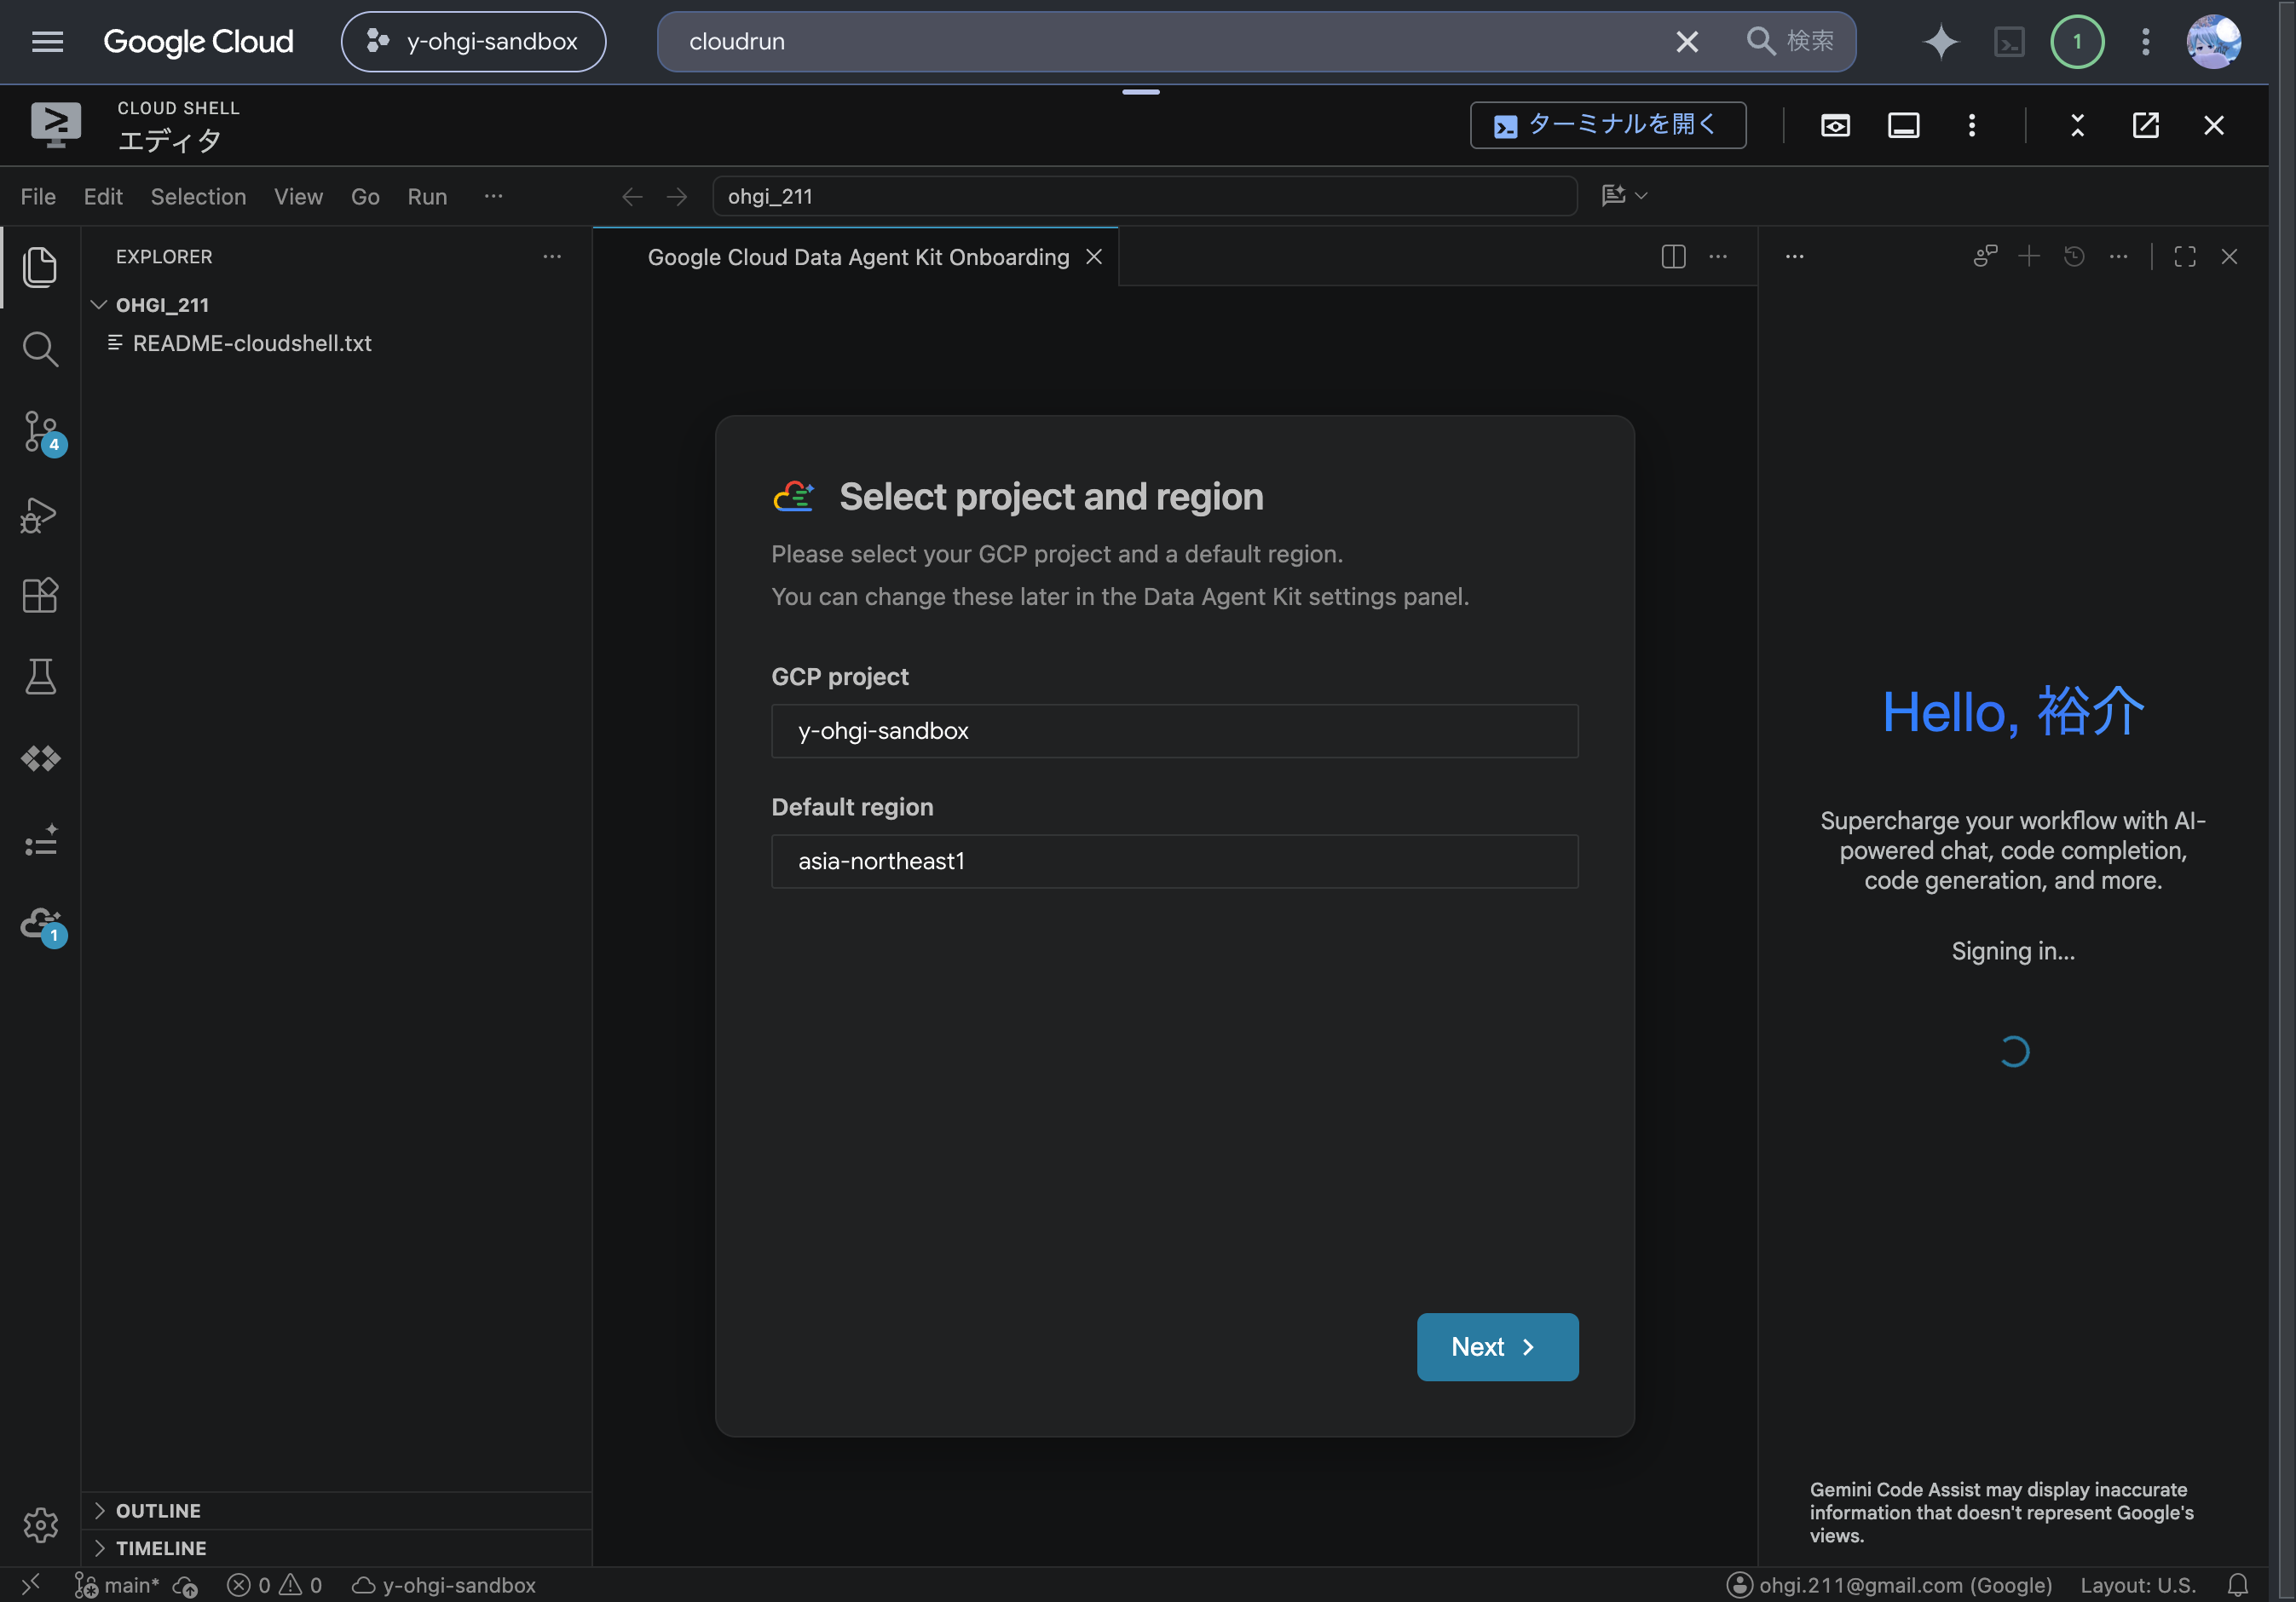The height and width of the screenshot is (1602, 2296).
Task: Click the Gemini sparkle icon in top bar
Action: coord(1941,41)
